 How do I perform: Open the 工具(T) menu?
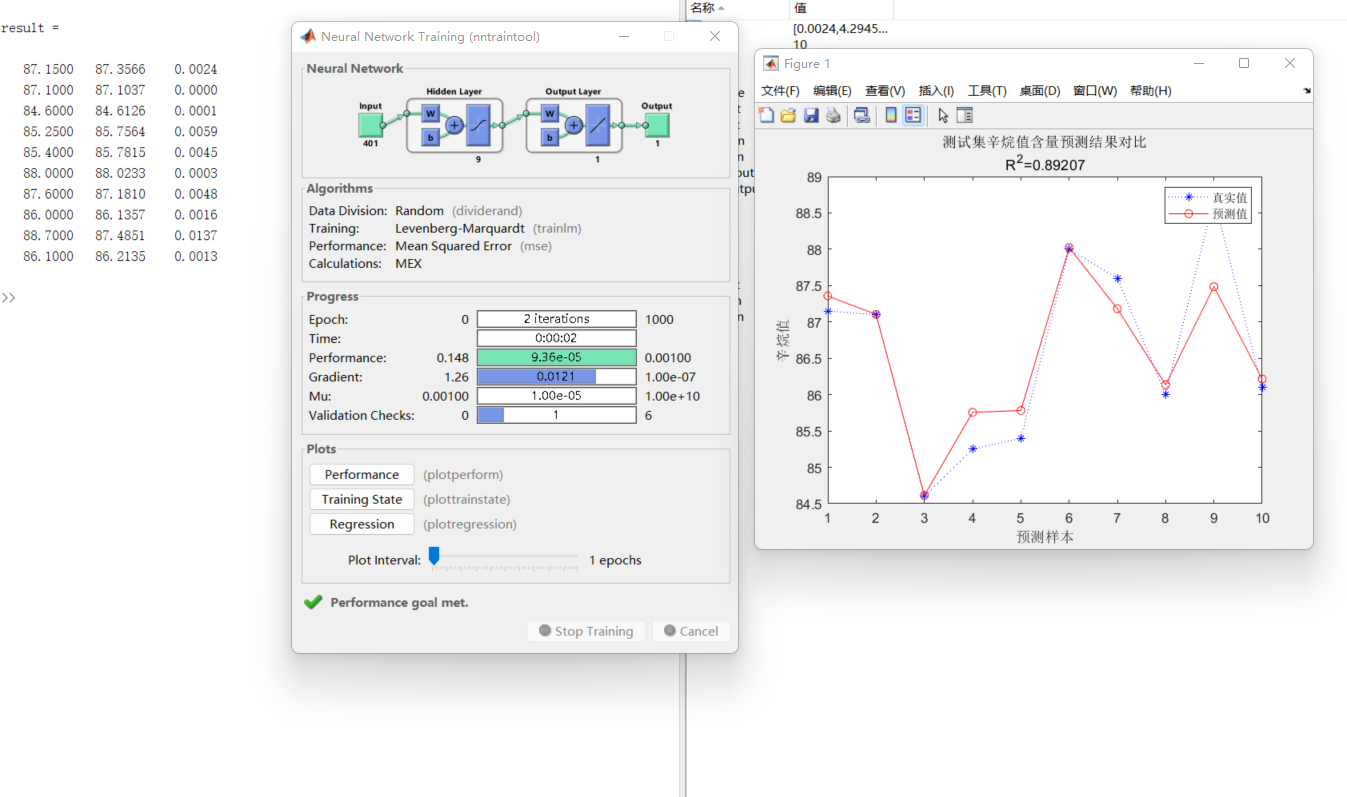[987, 91]
